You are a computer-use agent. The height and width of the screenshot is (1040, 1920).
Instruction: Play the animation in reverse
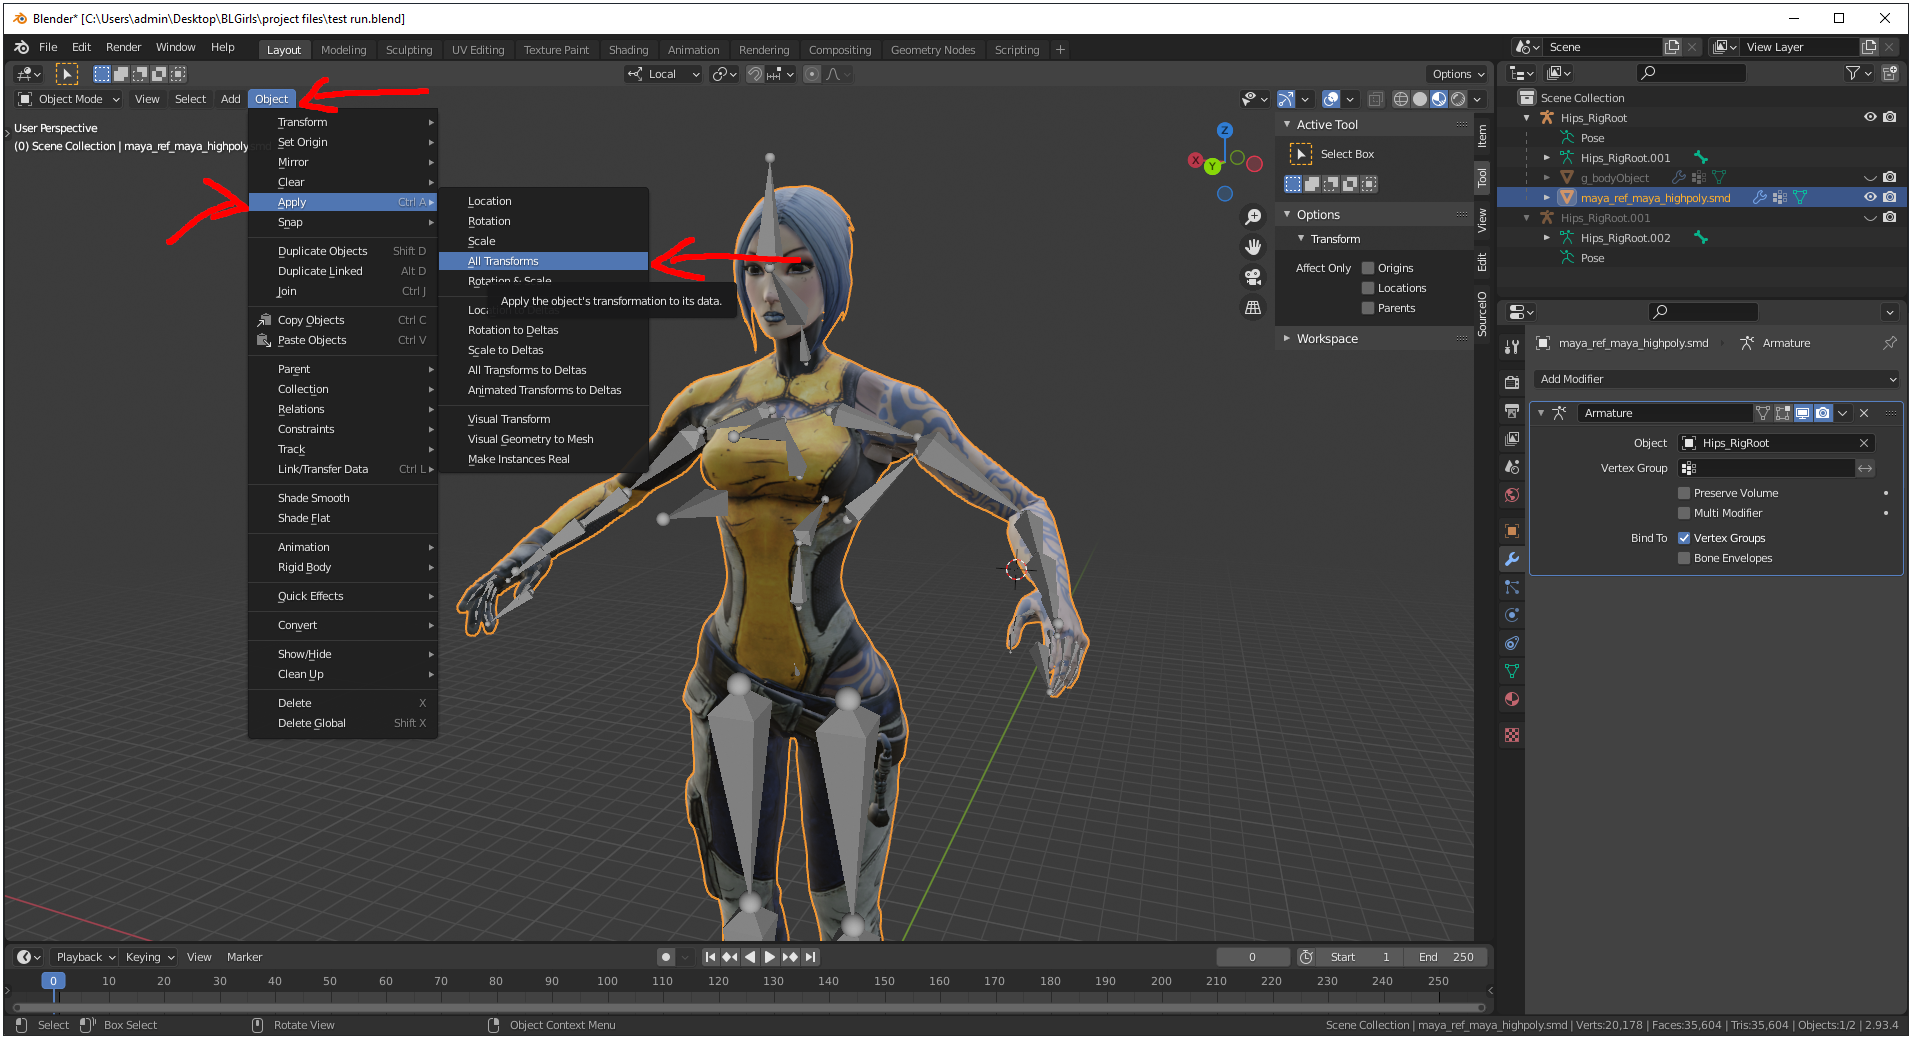750,957
